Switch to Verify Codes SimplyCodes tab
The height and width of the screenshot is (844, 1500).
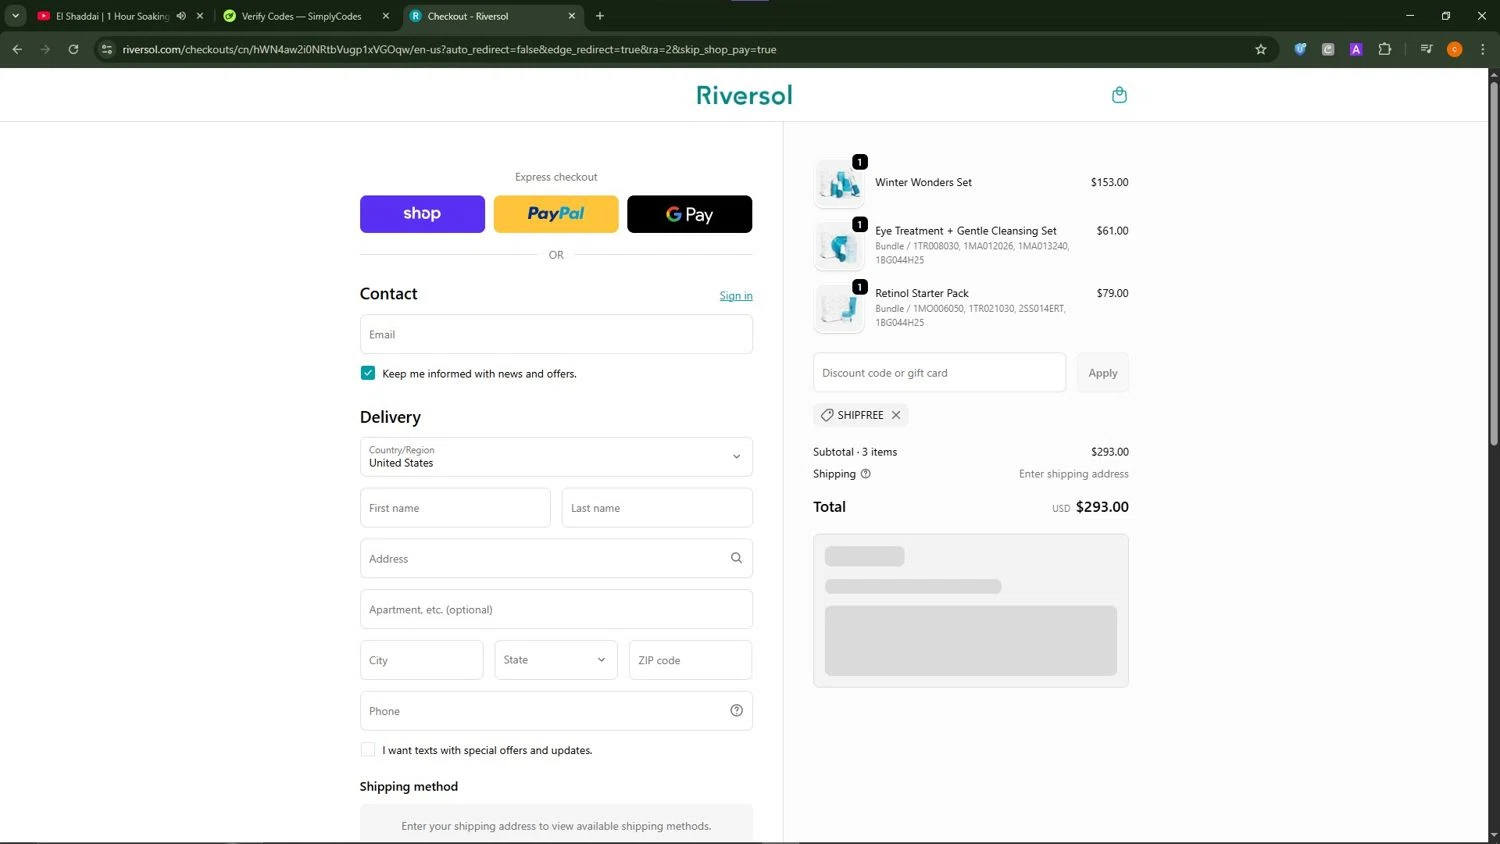[x=304, y=16]
